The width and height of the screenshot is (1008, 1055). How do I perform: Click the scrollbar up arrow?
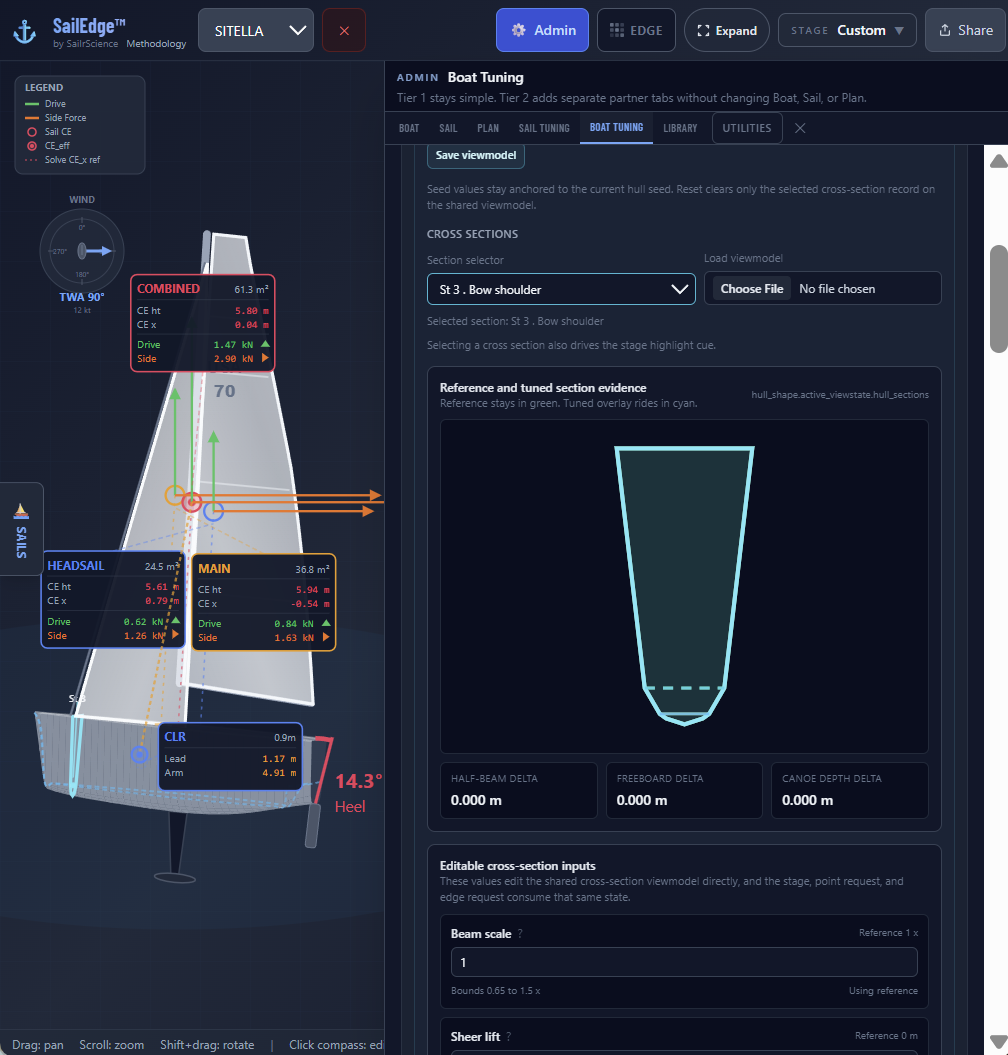pyautogui.click(x=999, y=161)
